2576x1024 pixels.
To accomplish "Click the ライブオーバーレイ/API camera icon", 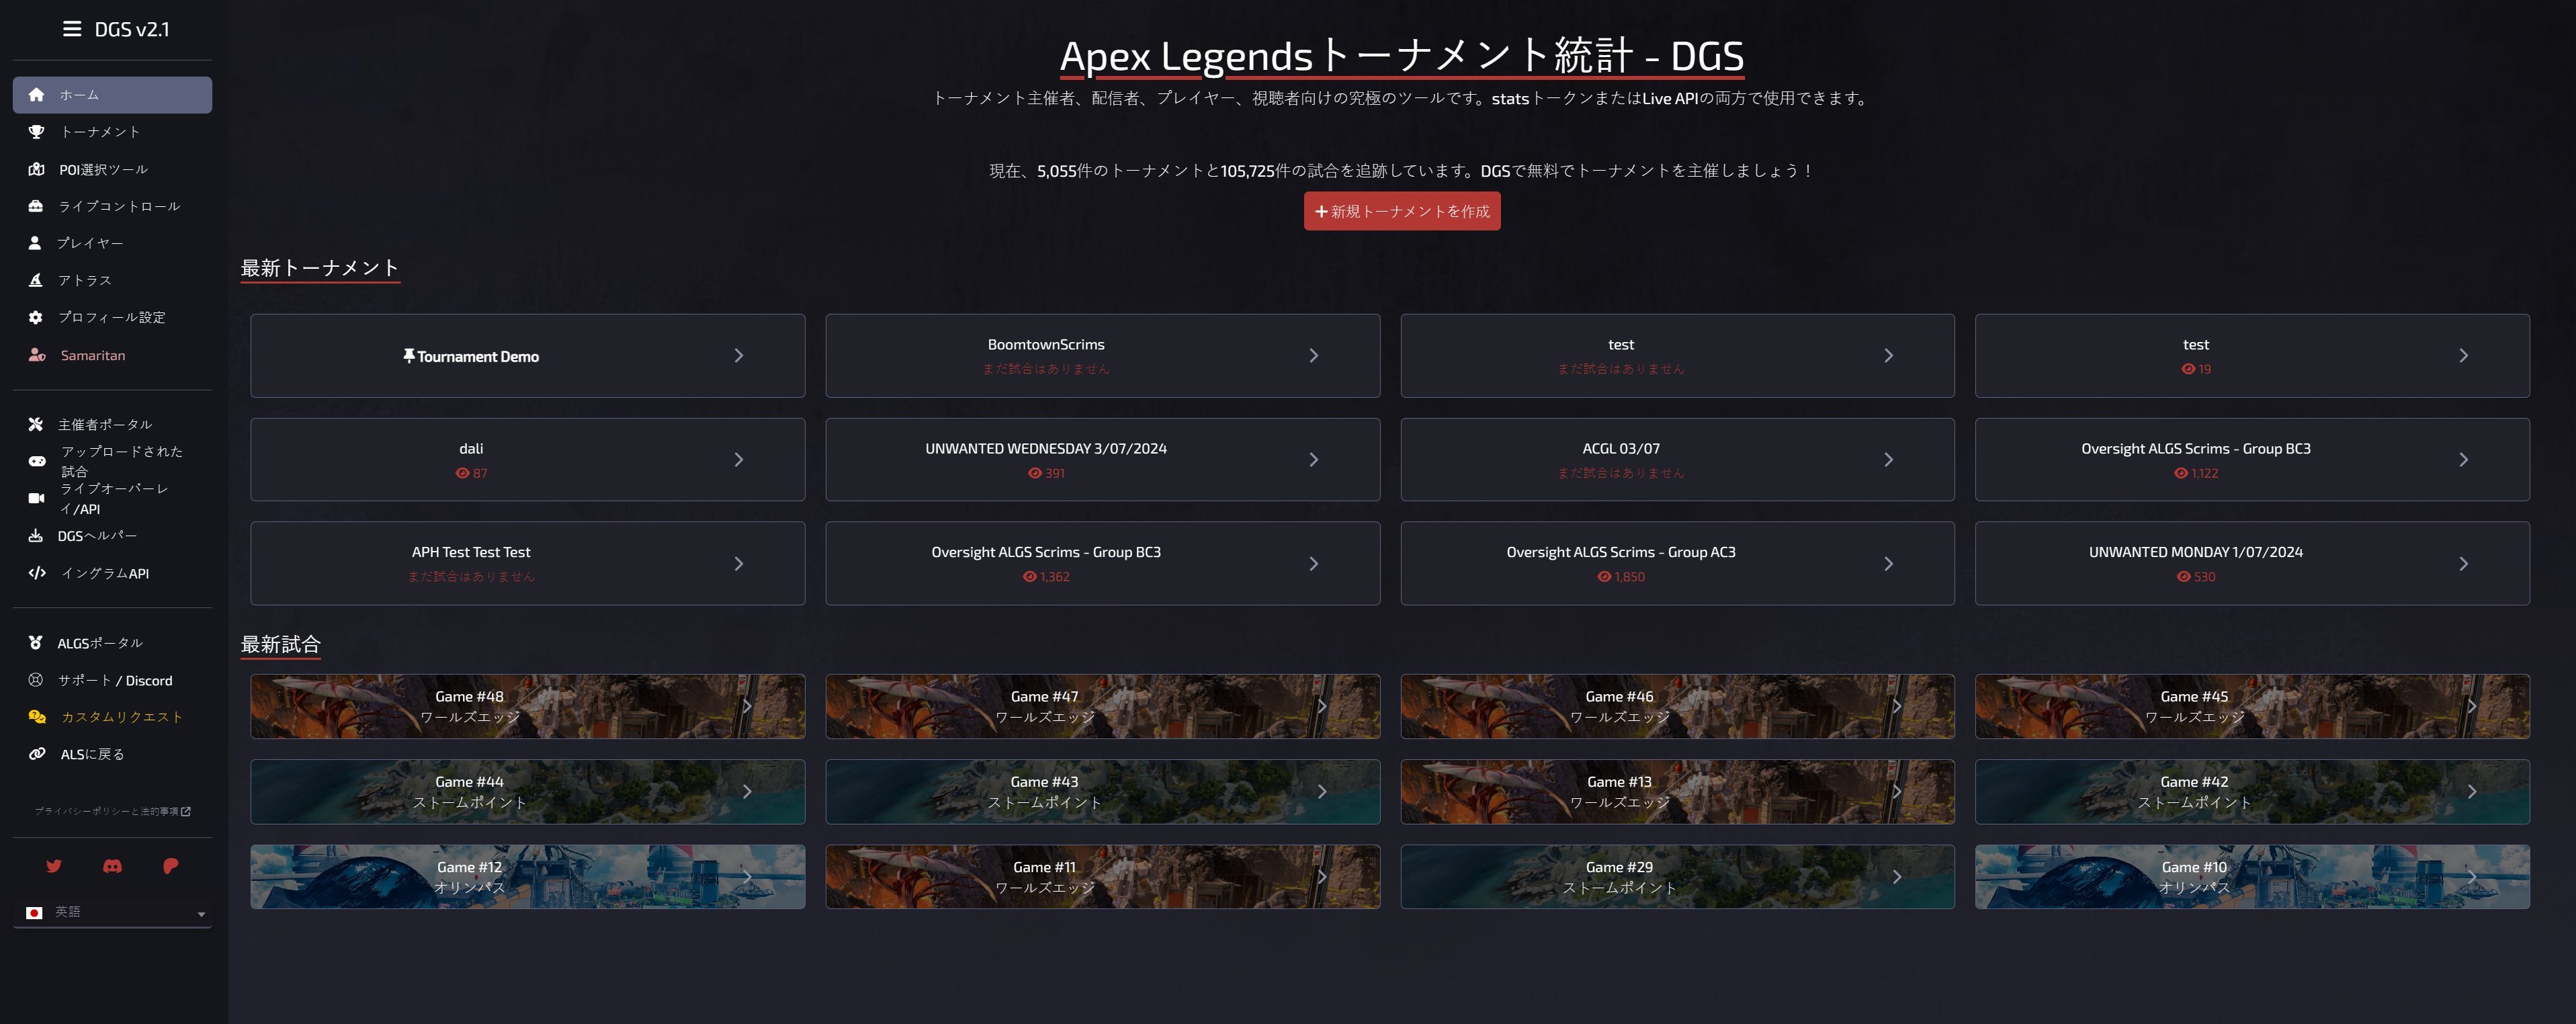I will (36, 498).
